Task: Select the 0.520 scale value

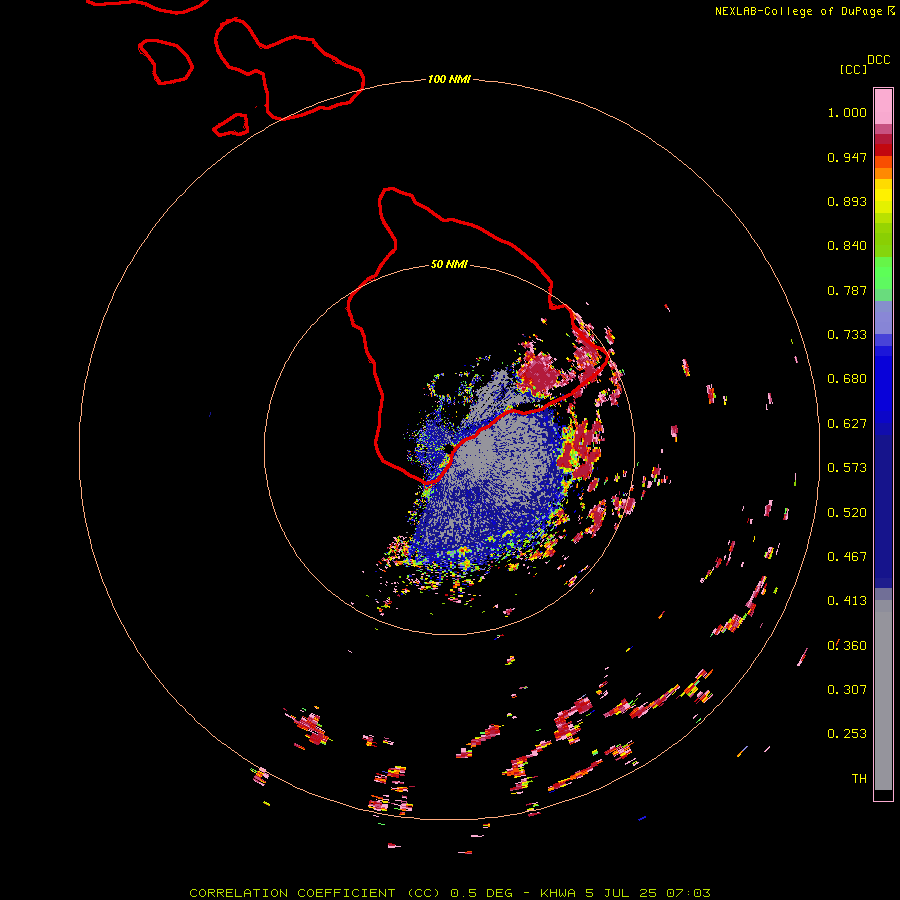Action: (x=847, y=513)
